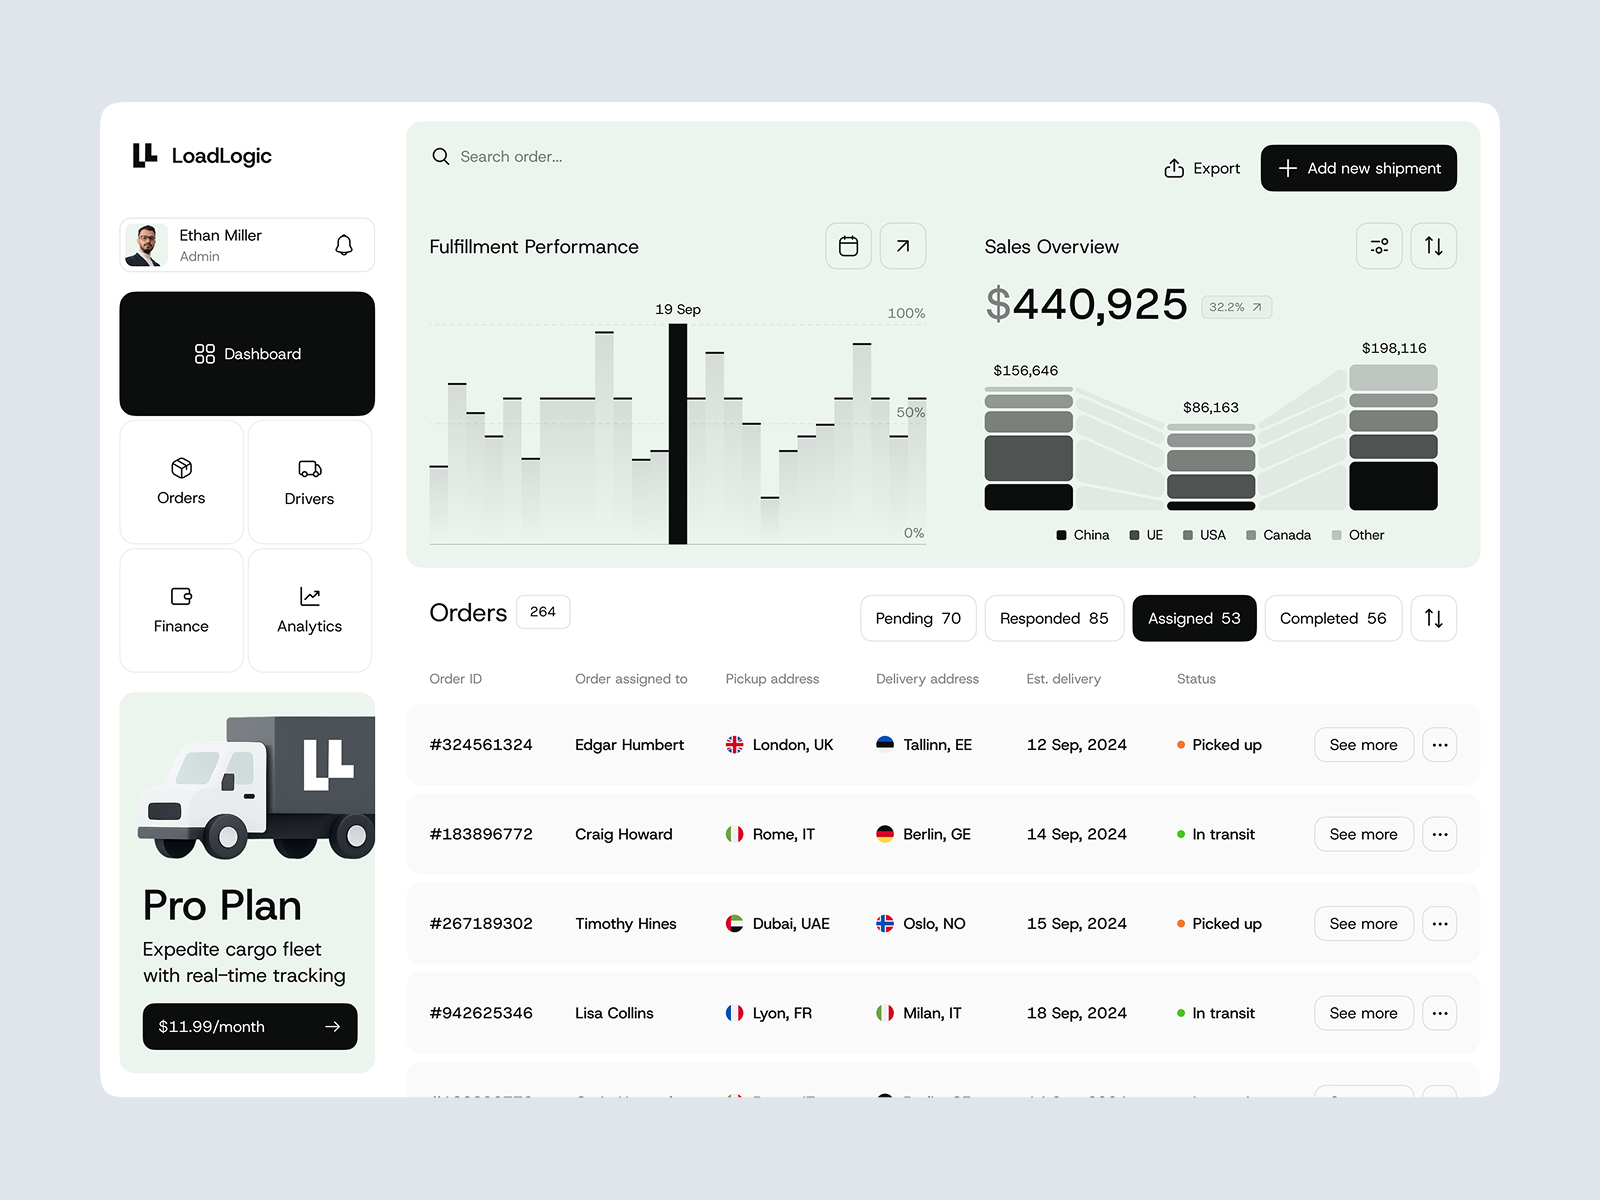Image resolution: width=1600 pixels, height=1200 pixels.
Task: Open the Finance section
Action: click(x=181, y=610)
